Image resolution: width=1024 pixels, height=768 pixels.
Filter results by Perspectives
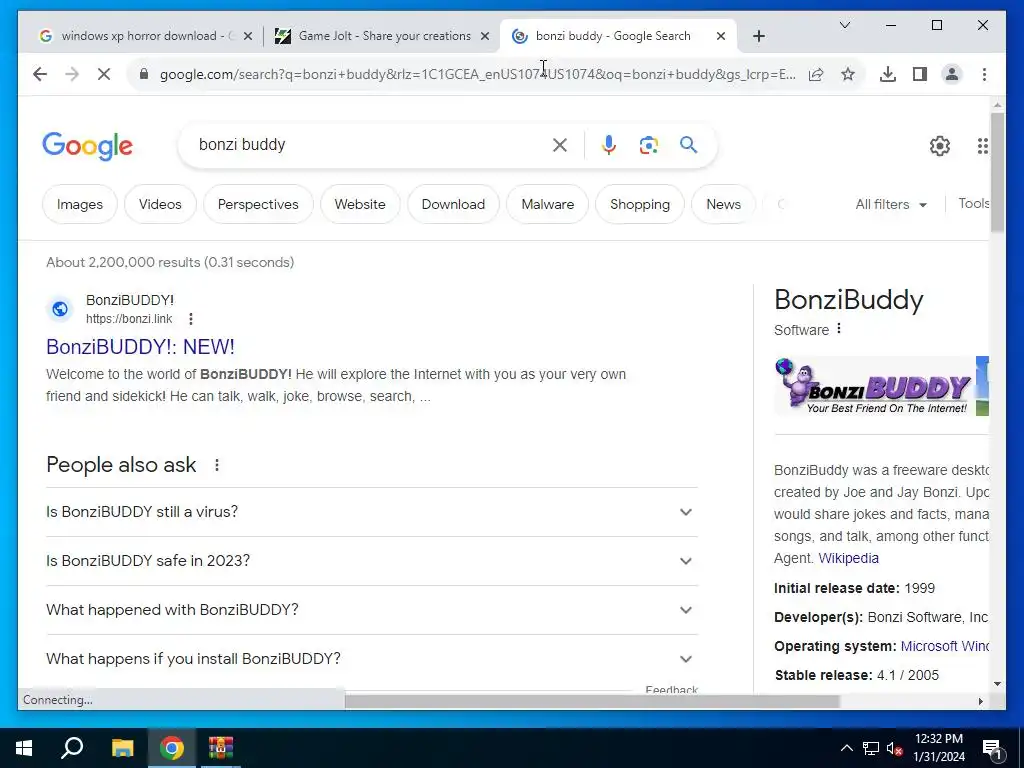[258, 204]
